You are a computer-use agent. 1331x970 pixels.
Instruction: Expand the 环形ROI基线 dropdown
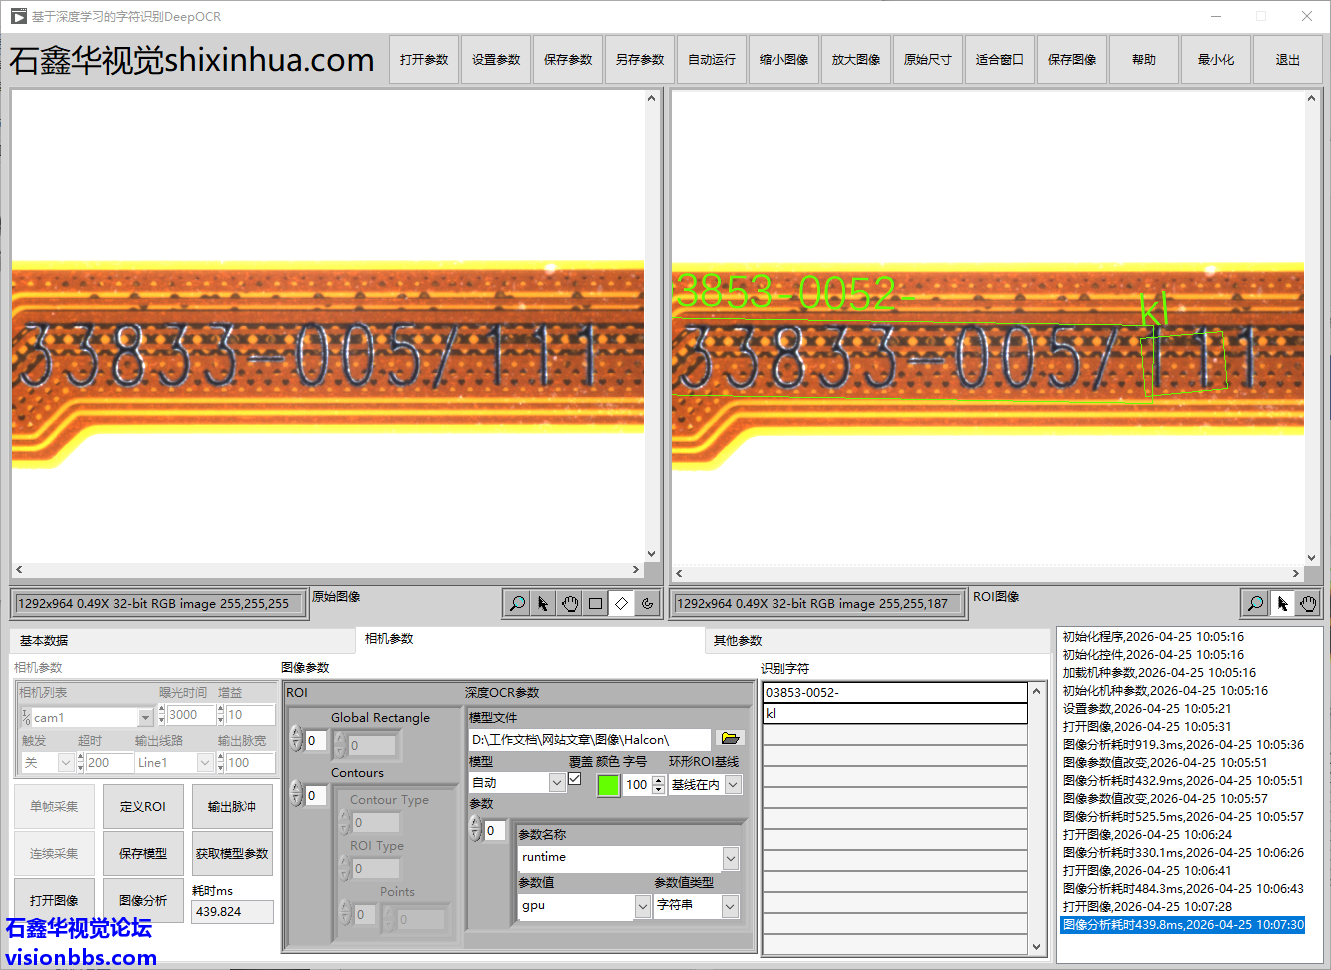click(x=733, y=785)
